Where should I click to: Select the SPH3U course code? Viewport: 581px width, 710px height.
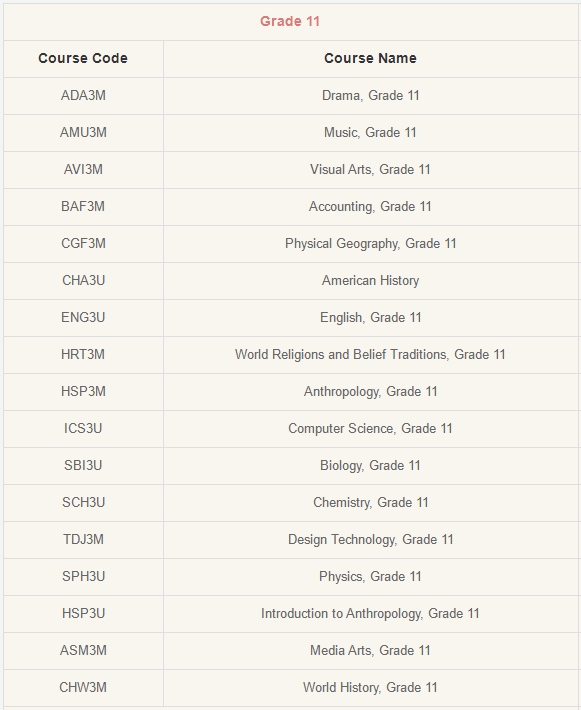click(83, 576)
